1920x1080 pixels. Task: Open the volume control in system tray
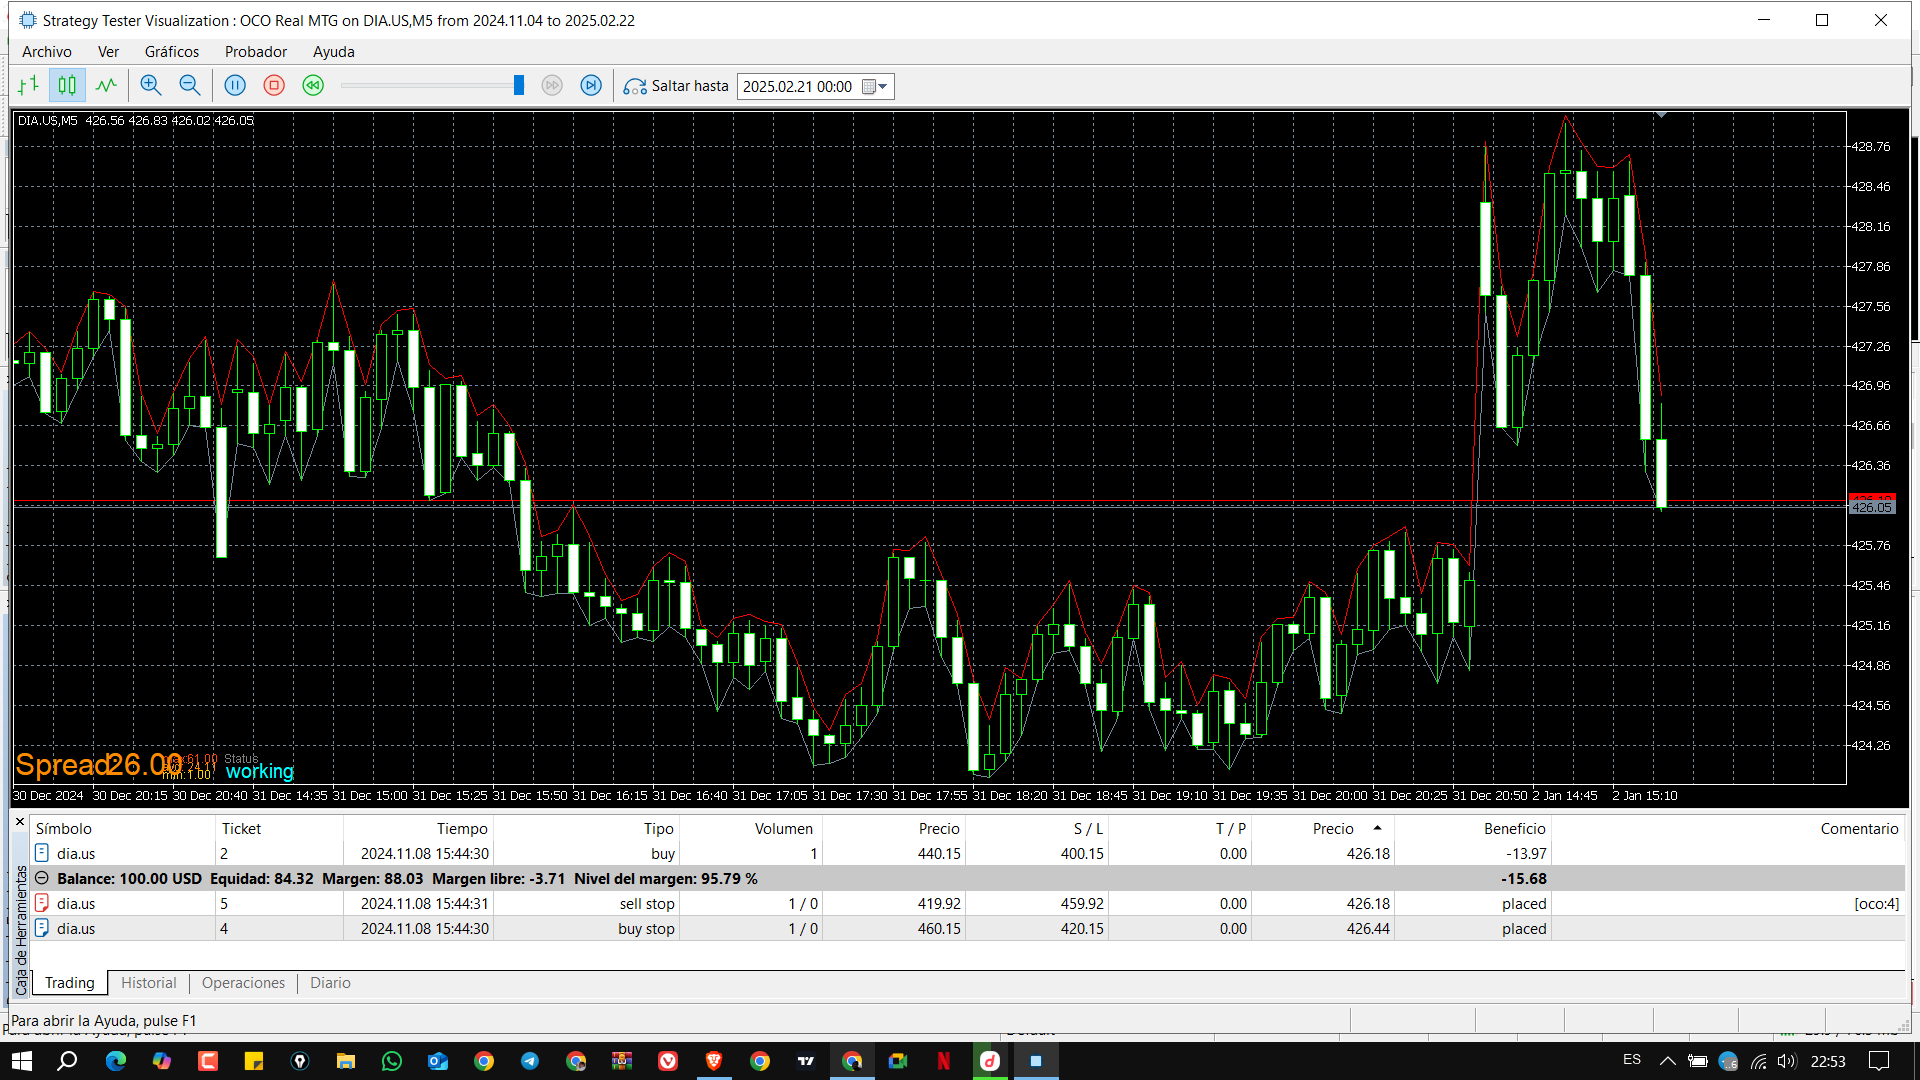pyautogui.click(x=1787, y=1061)
